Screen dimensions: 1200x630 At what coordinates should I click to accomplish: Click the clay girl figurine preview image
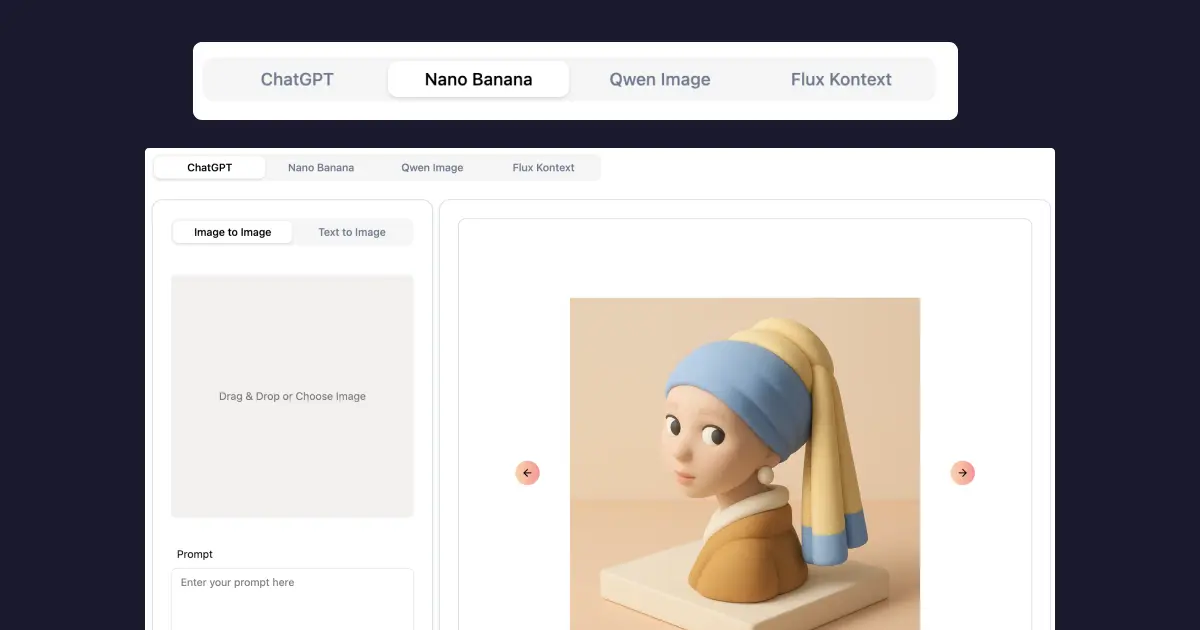pyautogui.click(x=745, y=464)
